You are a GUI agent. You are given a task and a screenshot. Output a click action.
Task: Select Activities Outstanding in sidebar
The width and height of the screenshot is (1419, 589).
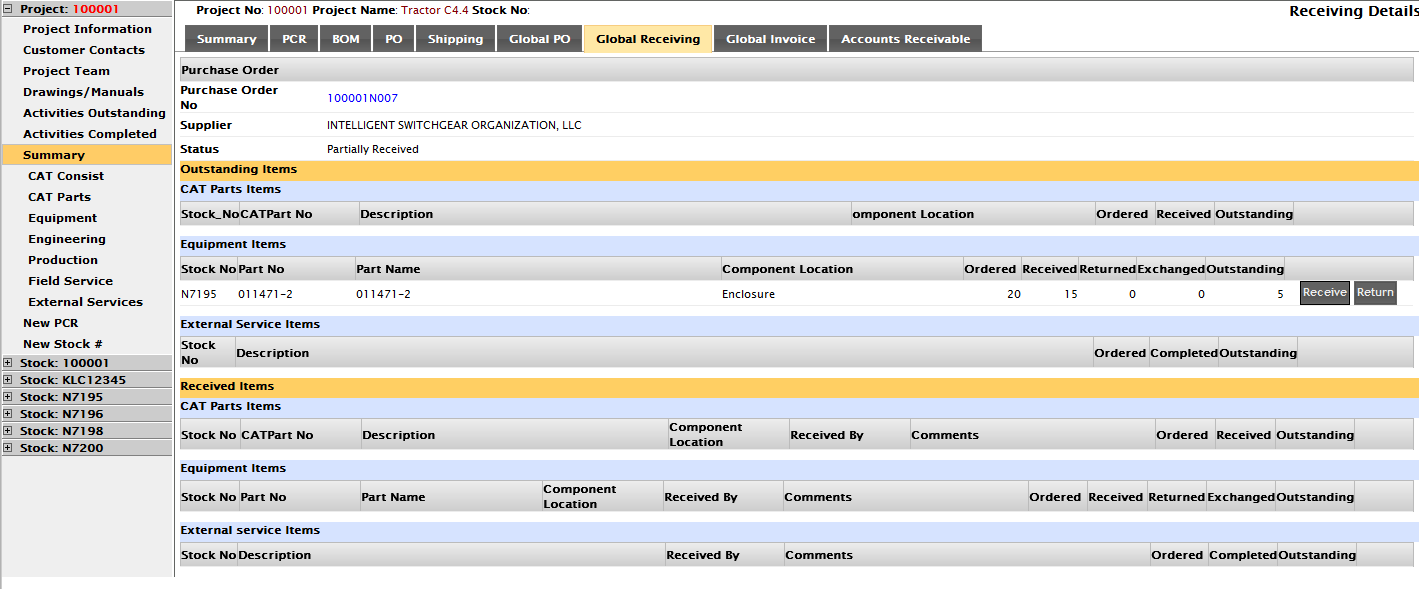[x=94, y=113]
